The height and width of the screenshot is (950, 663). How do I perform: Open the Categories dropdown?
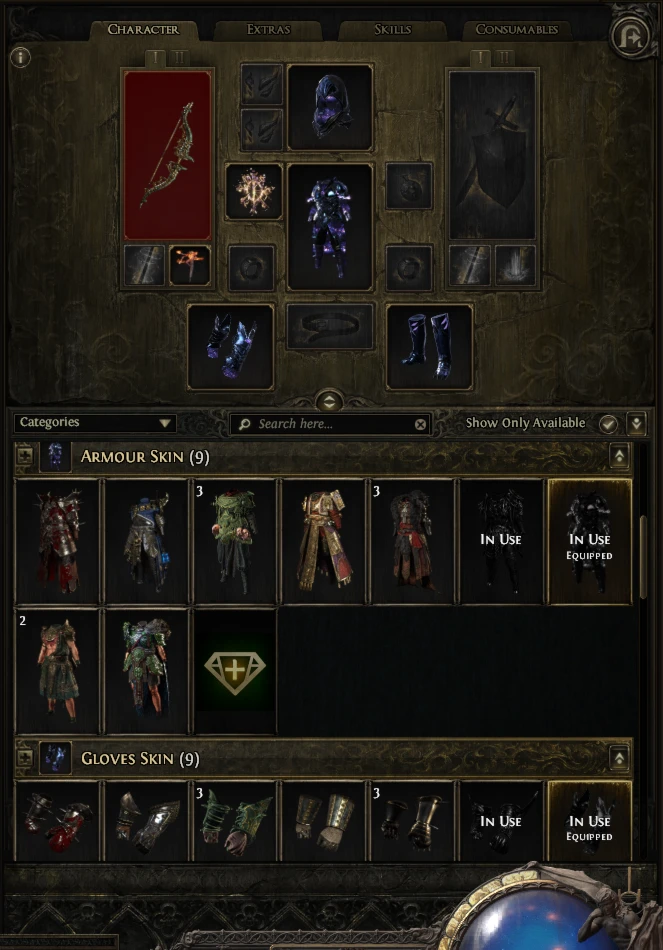click(x=95, y=423)
